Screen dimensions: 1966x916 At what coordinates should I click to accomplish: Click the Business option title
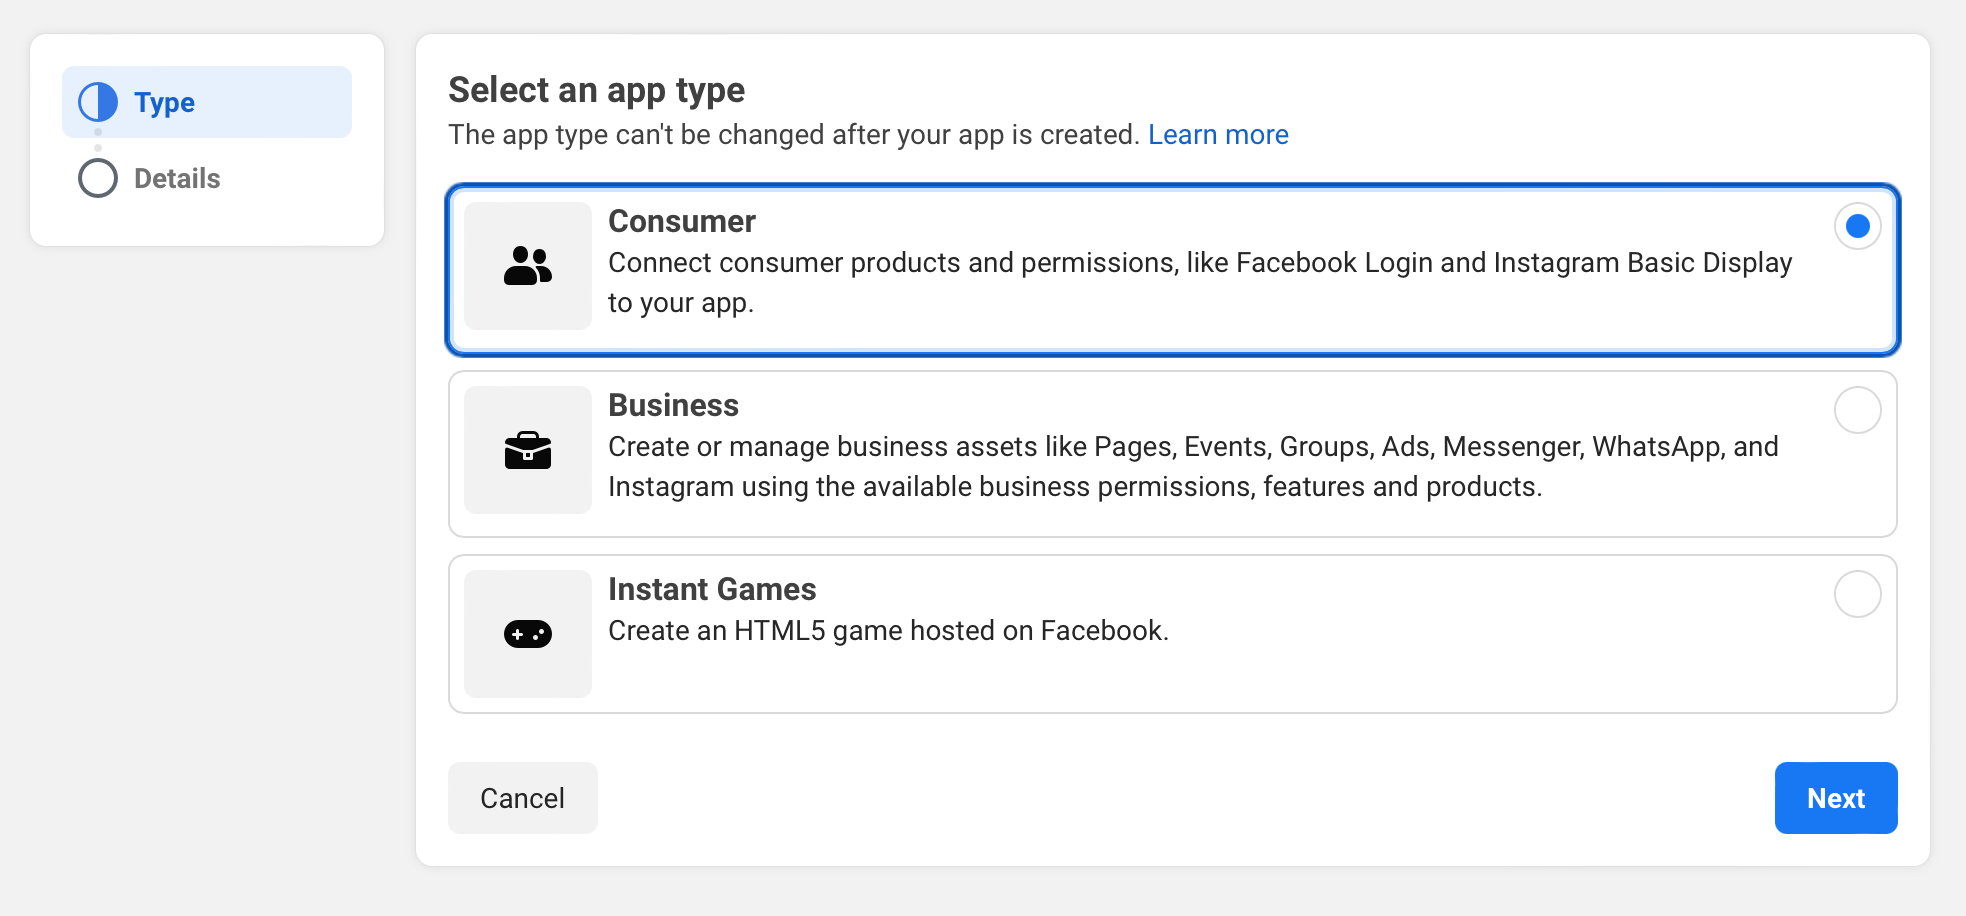(x=673, y=405)
